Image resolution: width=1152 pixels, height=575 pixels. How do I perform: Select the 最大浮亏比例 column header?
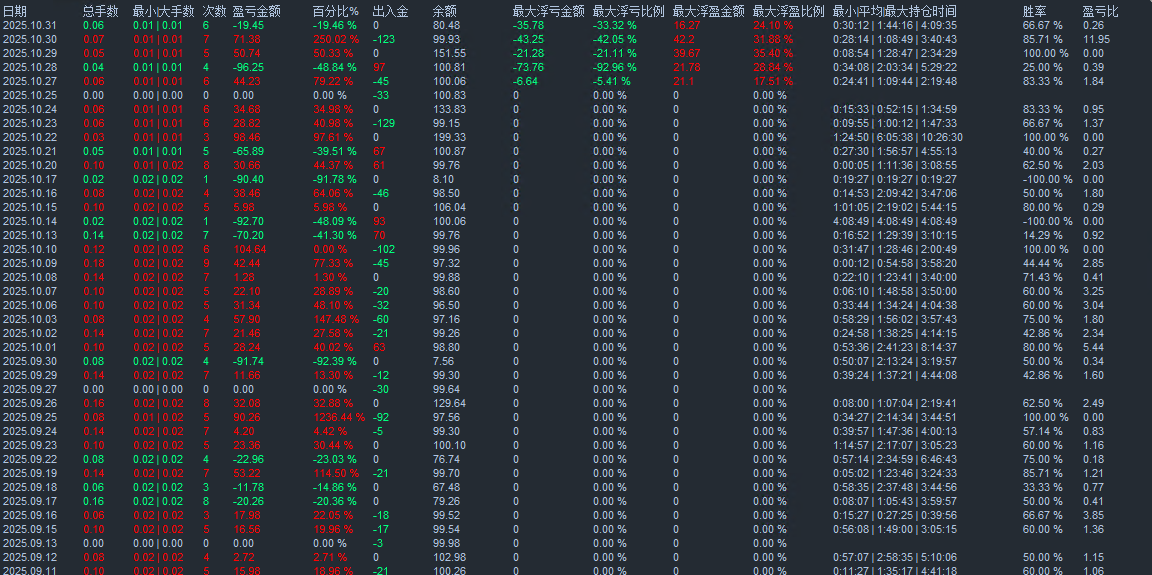coord(629,11)
